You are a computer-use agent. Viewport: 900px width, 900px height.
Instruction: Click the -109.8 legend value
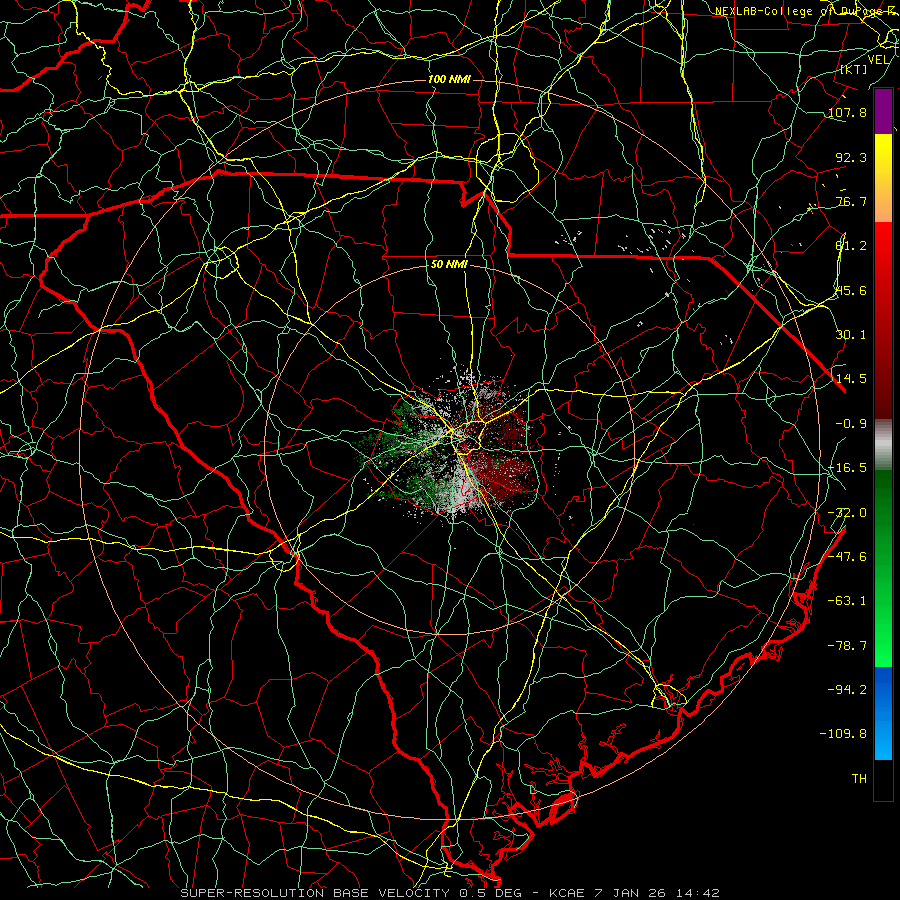click(x=843, y=734)
